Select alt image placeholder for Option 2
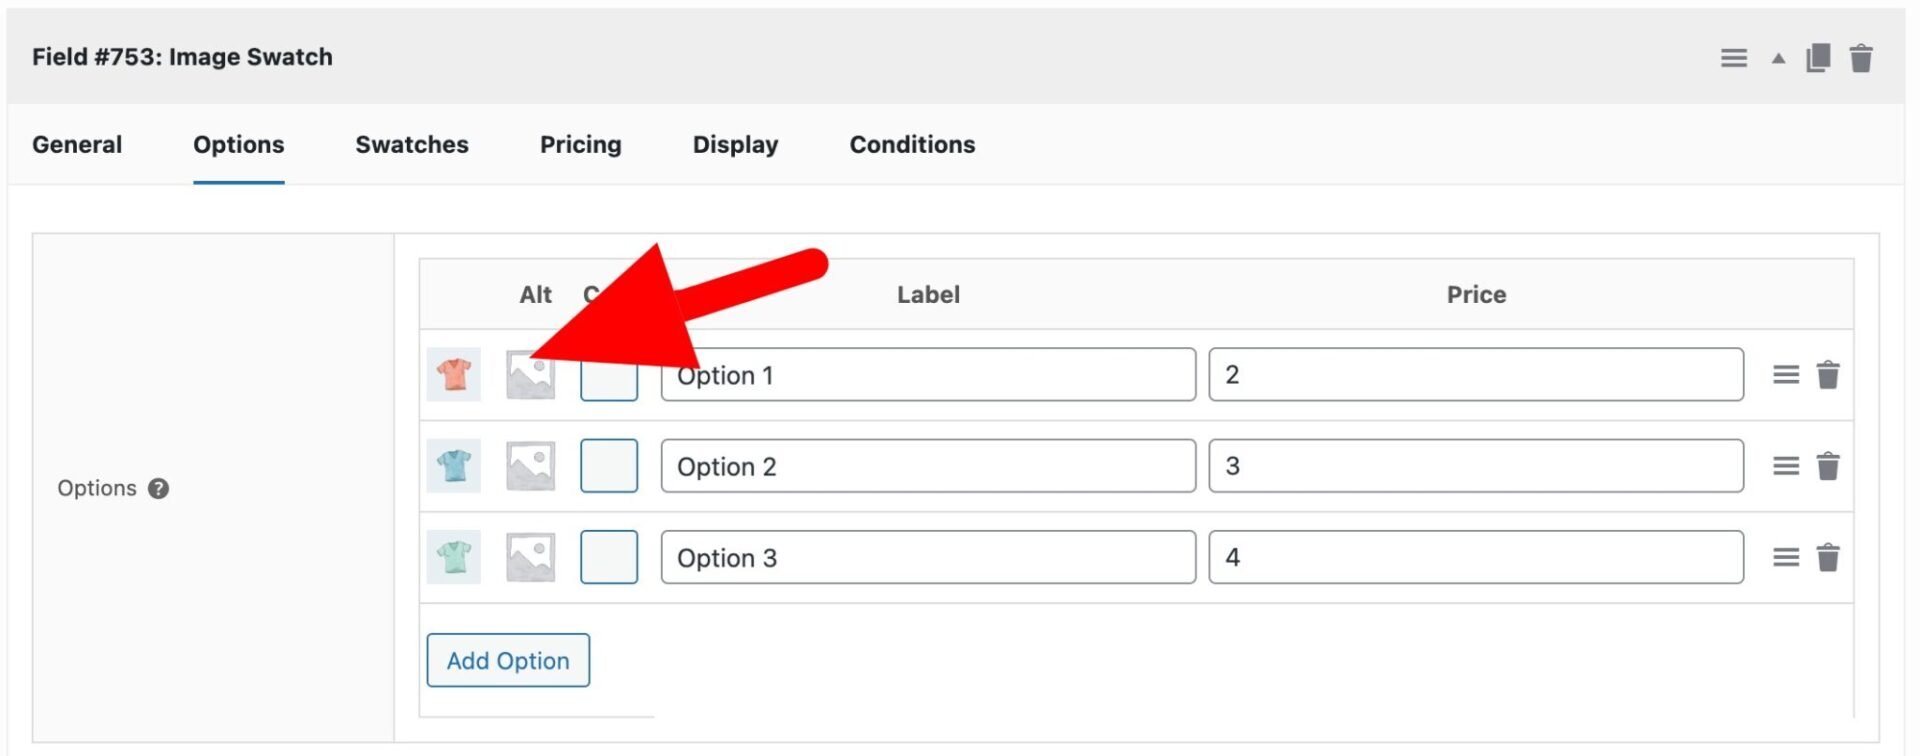 tap(530, 466)
